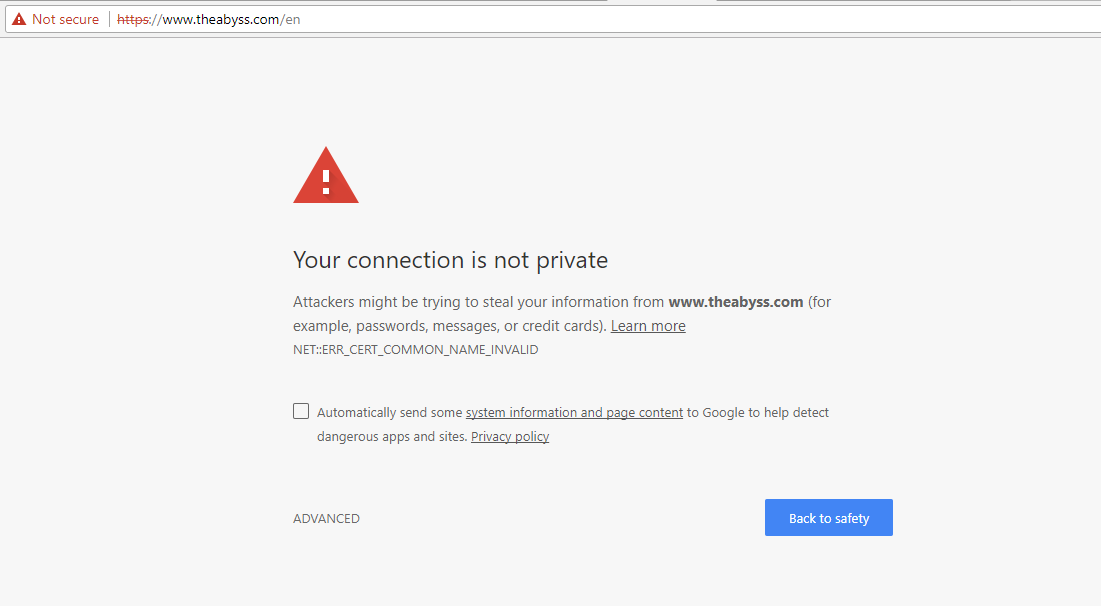Viewport: 1101px width, 606px height.
Task: Click empty space in the address bar
Action: tap(695, 20)
